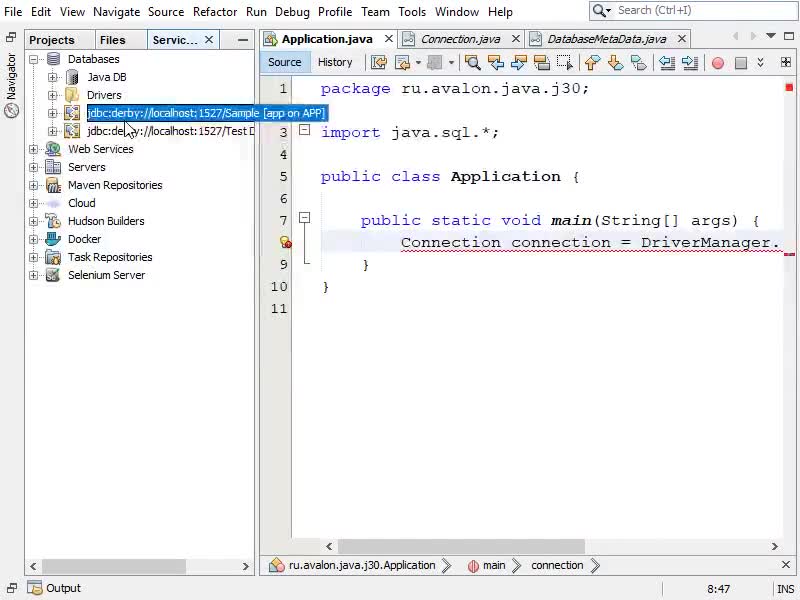Expand the Drivers node
This screenshot has height=600, width=800.
point(53,95)
